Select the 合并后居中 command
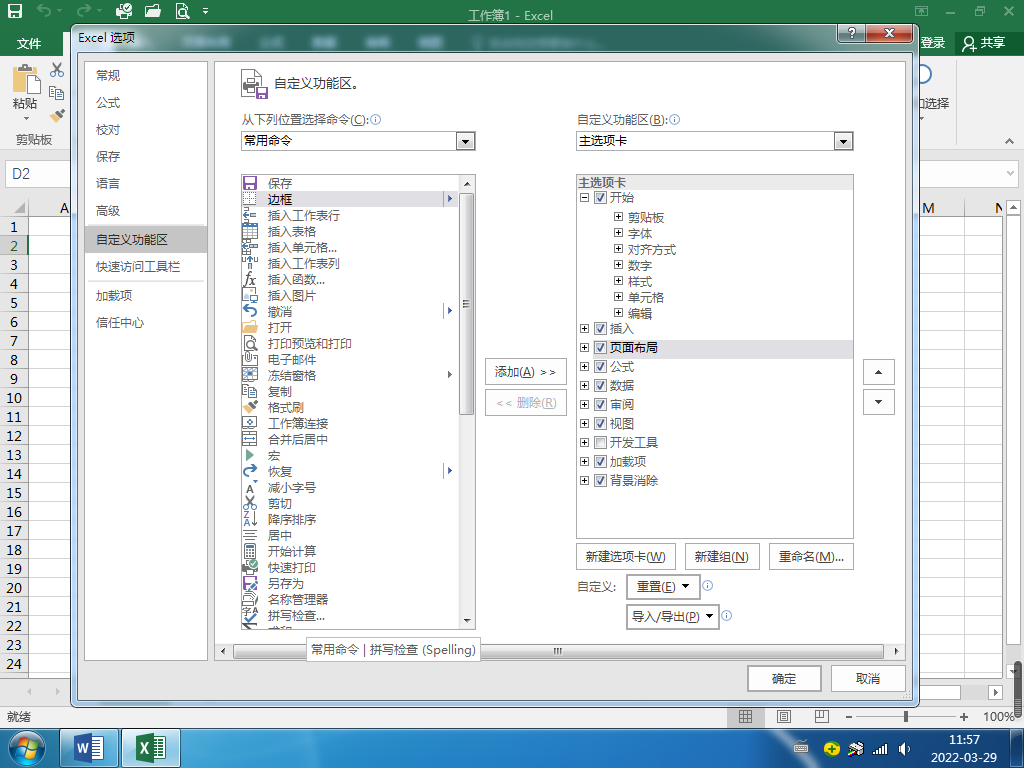The height and width of the screenshot is (768, 1024). (x=349, y=440)
